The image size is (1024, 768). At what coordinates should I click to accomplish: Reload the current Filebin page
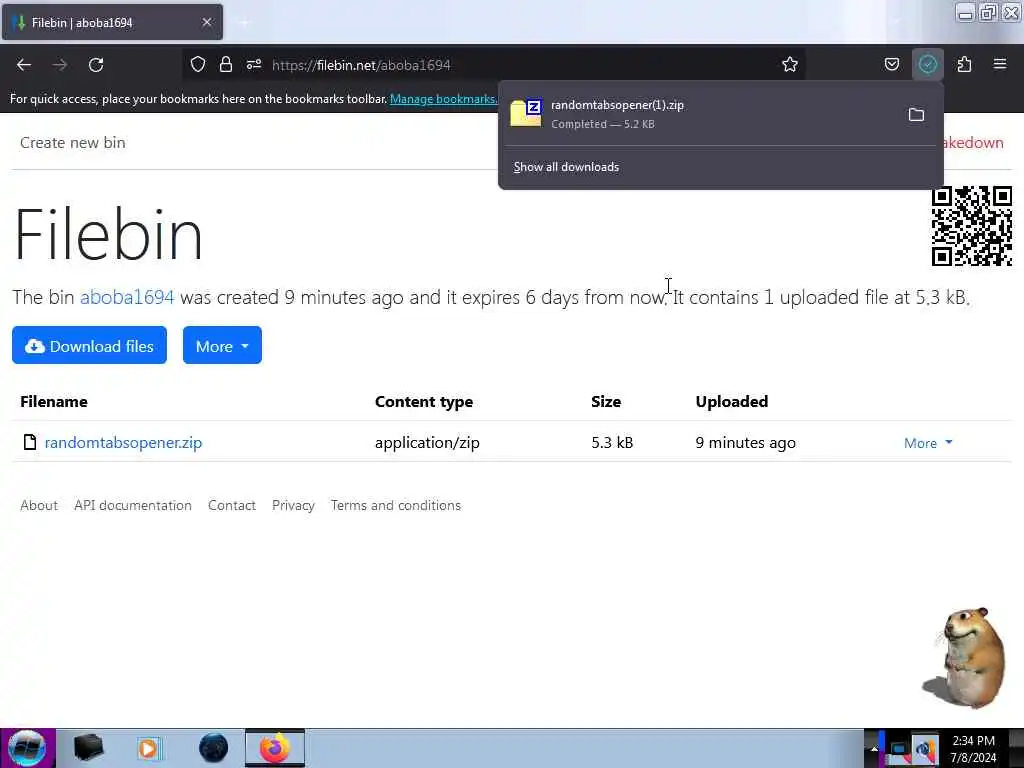96,65
